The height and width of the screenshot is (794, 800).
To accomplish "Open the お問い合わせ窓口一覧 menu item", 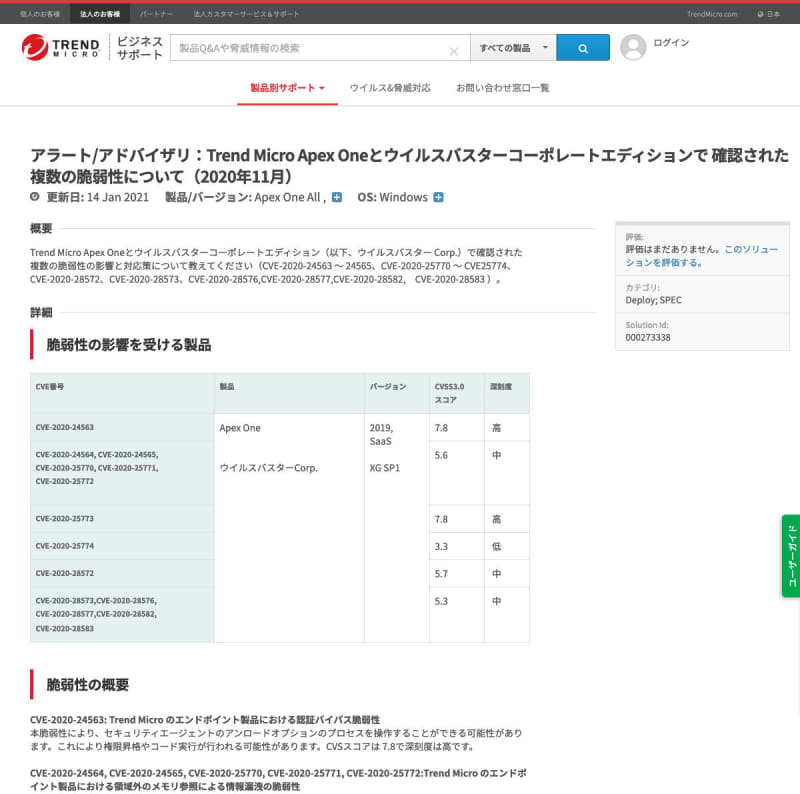I will coord(503,88).
